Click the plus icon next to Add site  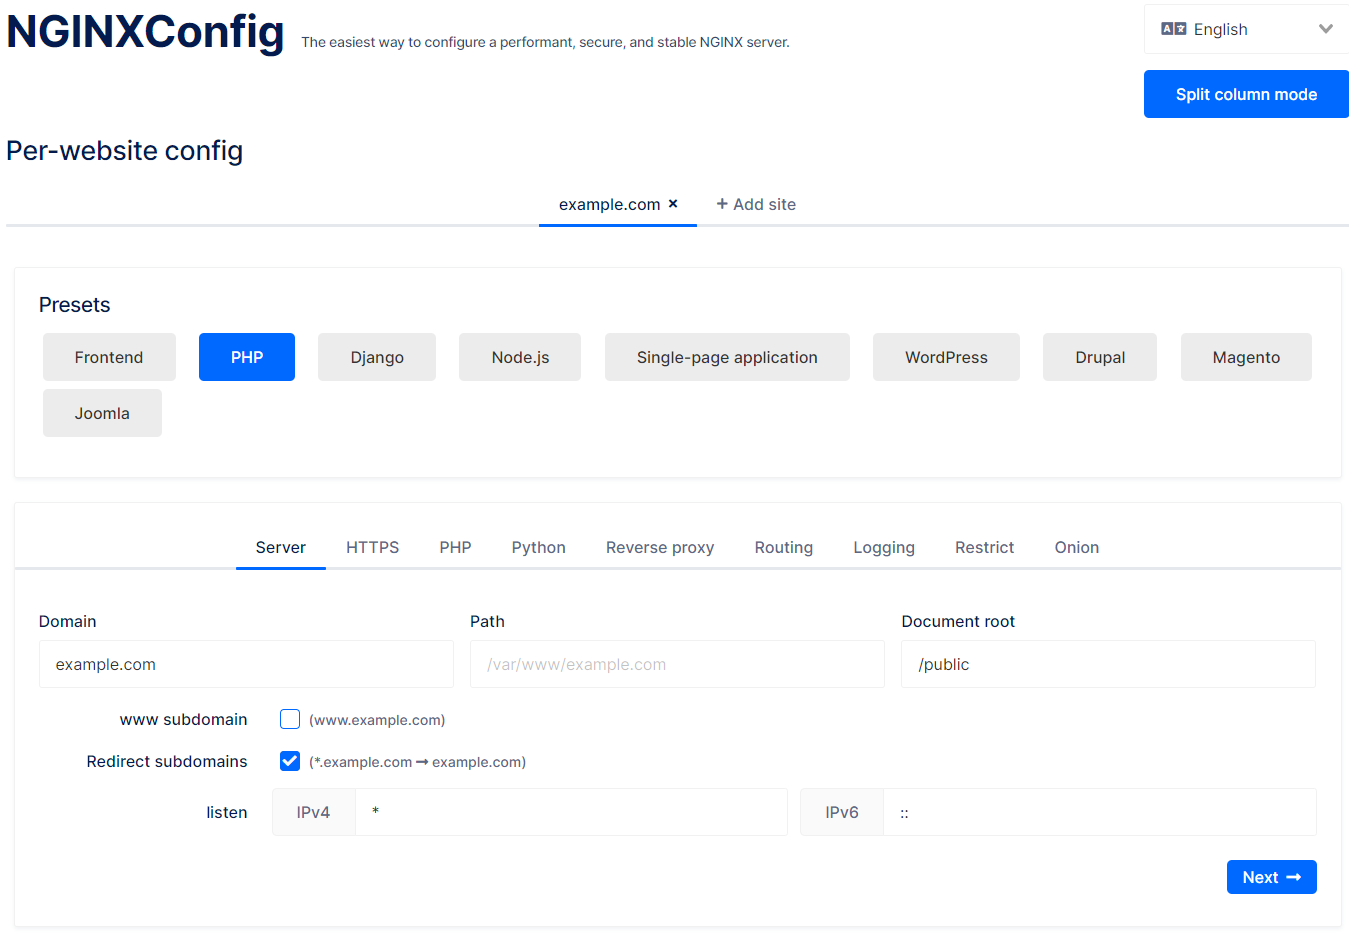point(722,204)
